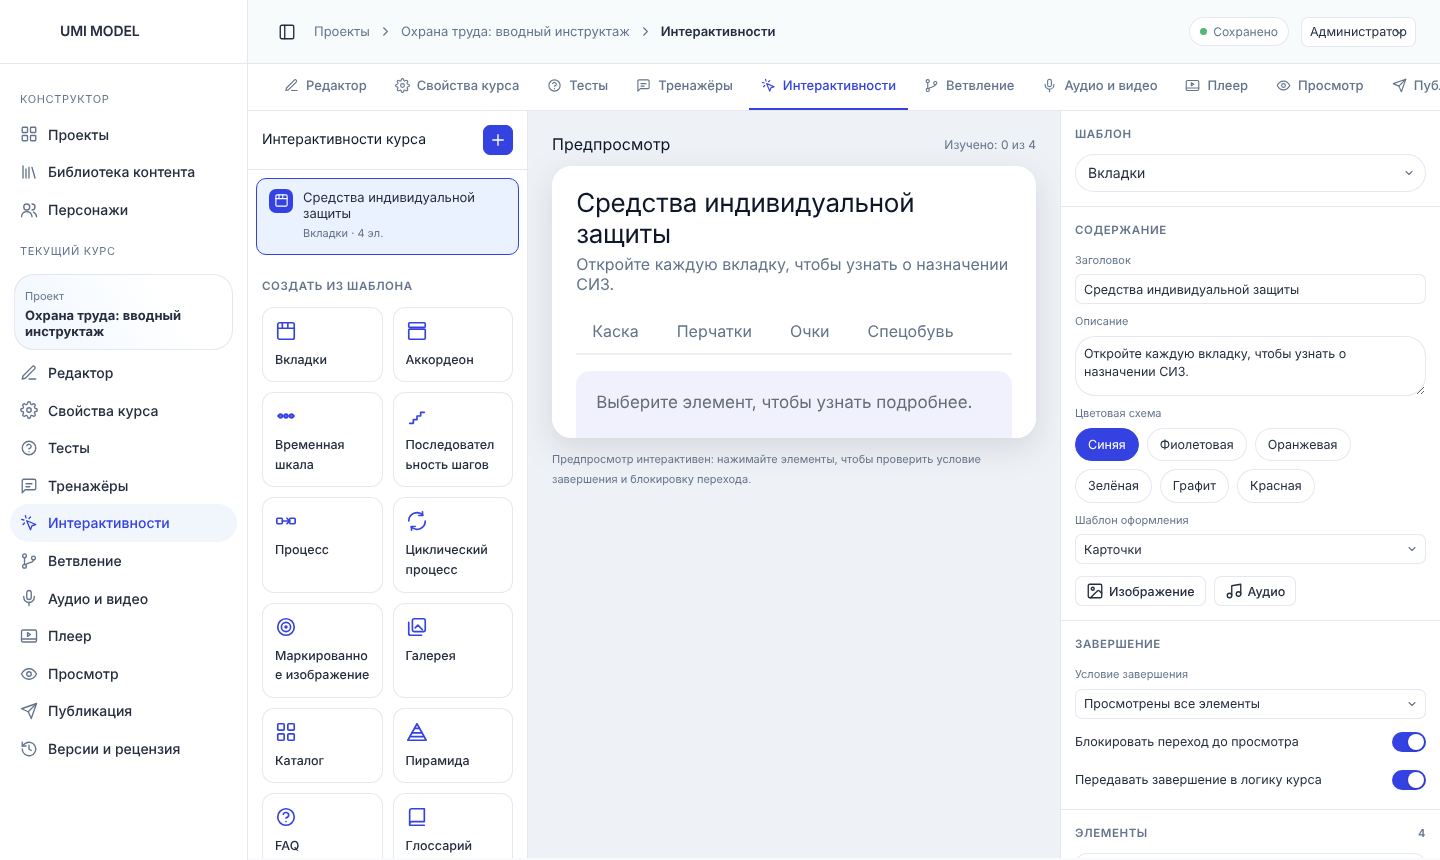The image size is (1440, 860).
Task: Select the Зелёная color scheme
Action: pos(1113,486)
